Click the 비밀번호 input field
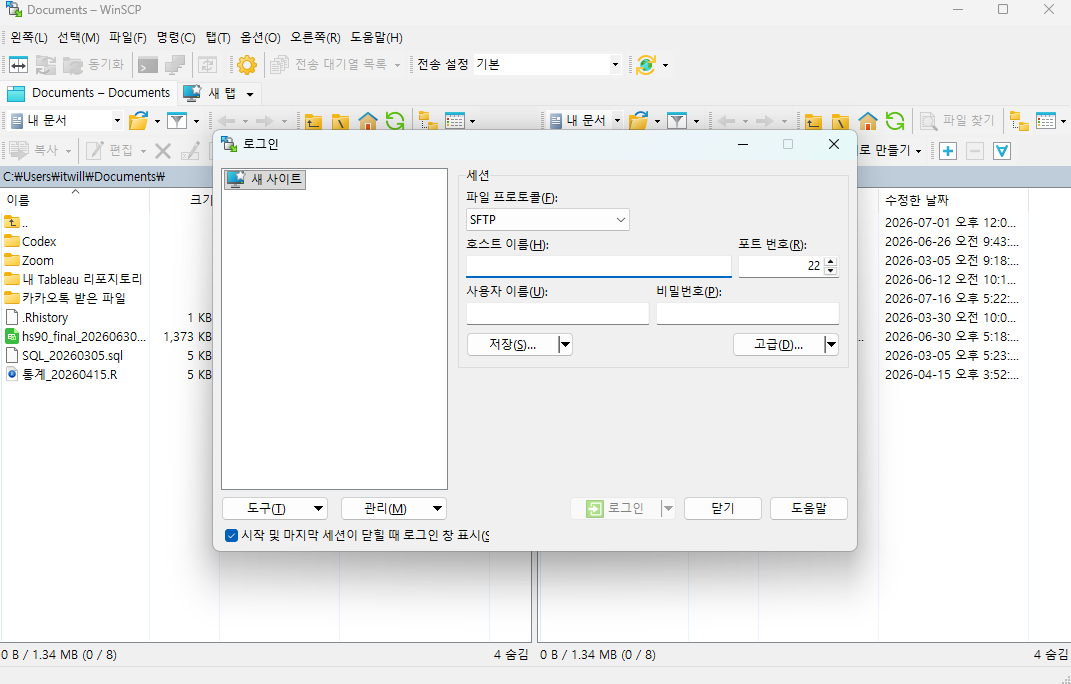This screenshot has height=684, width=1071. 747,314
